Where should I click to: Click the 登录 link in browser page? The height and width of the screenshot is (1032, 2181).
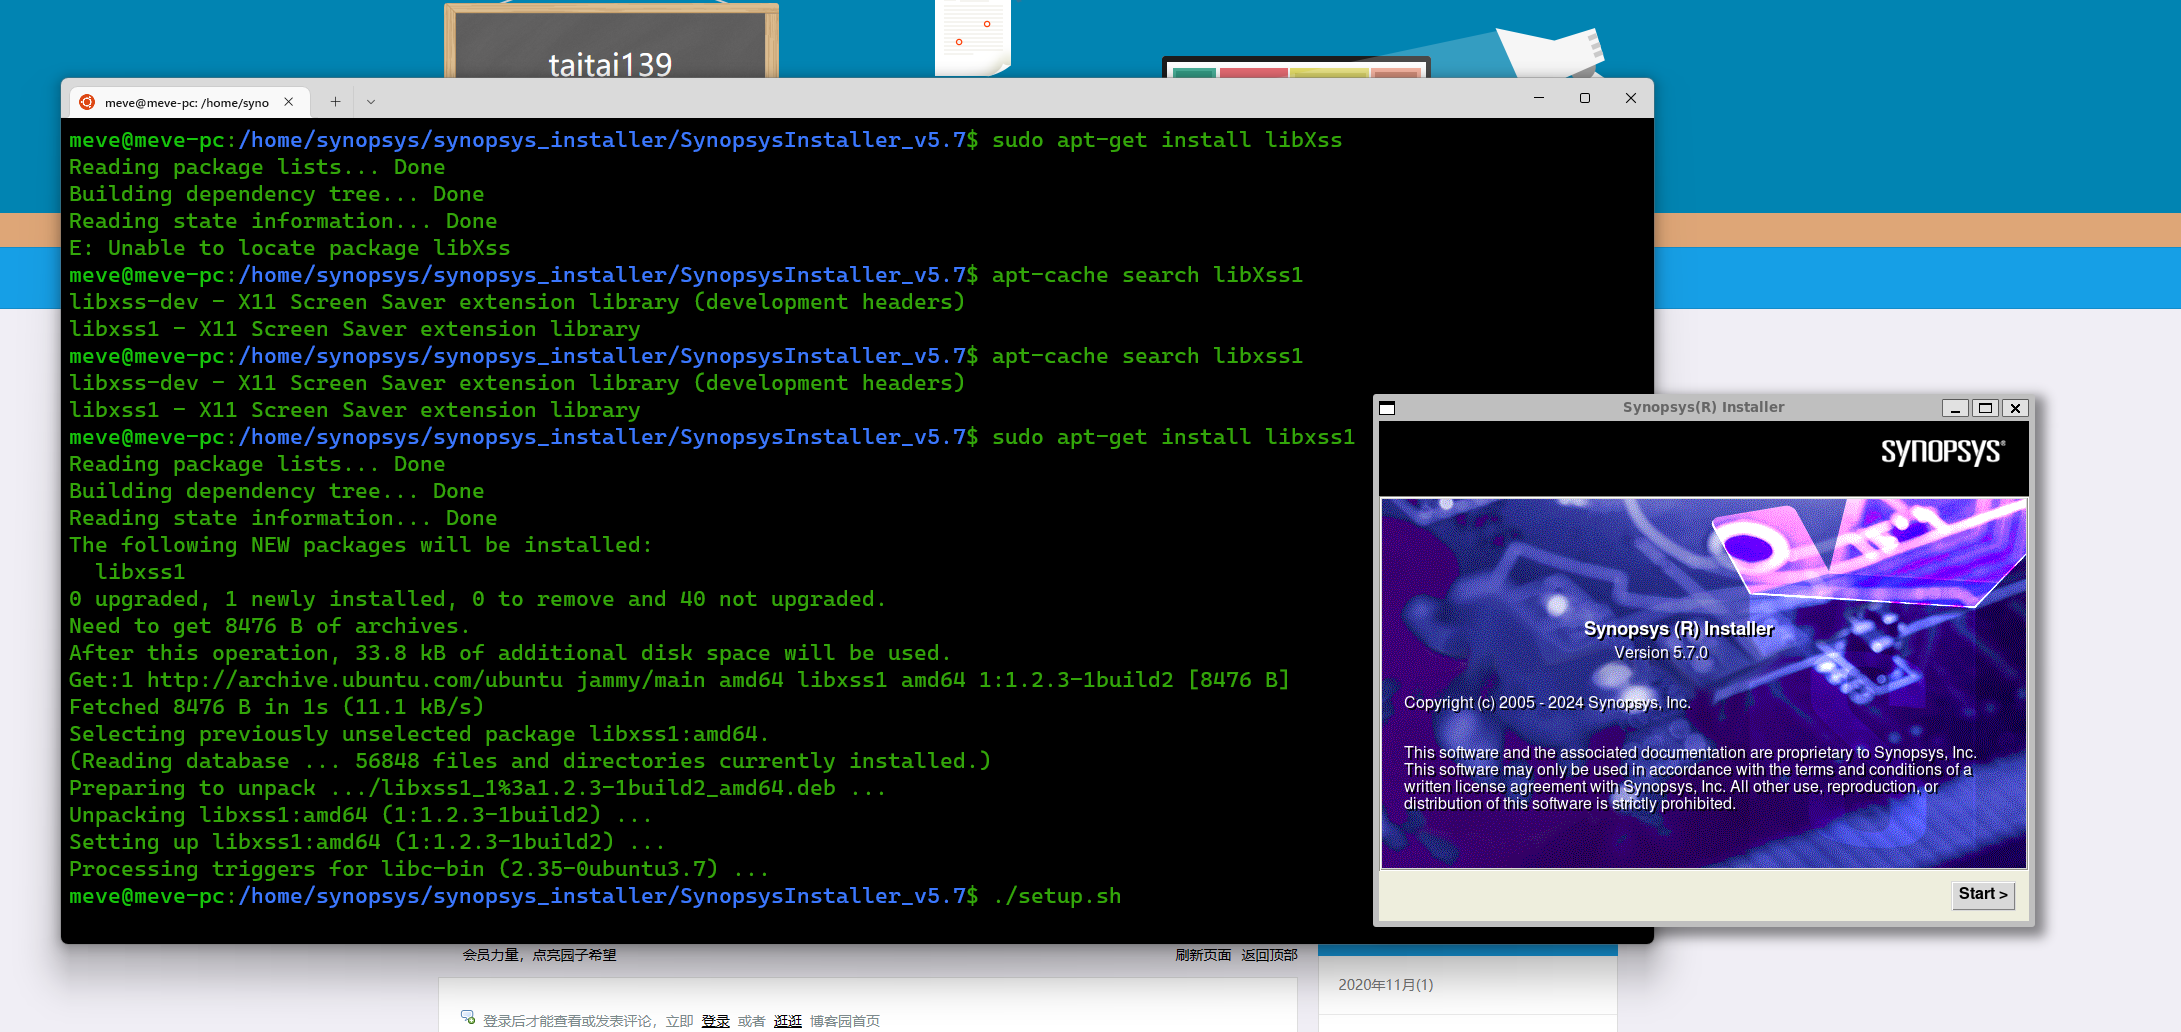(716, 1021)
